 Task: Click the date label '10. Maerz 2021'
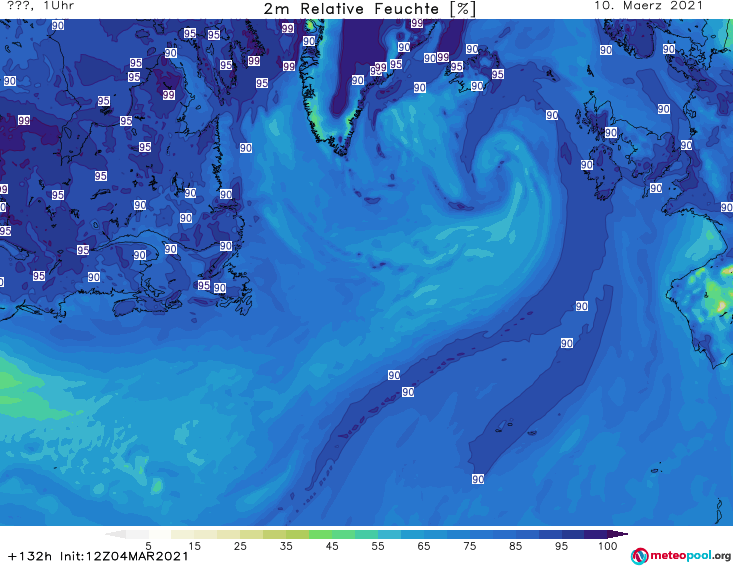648,6
